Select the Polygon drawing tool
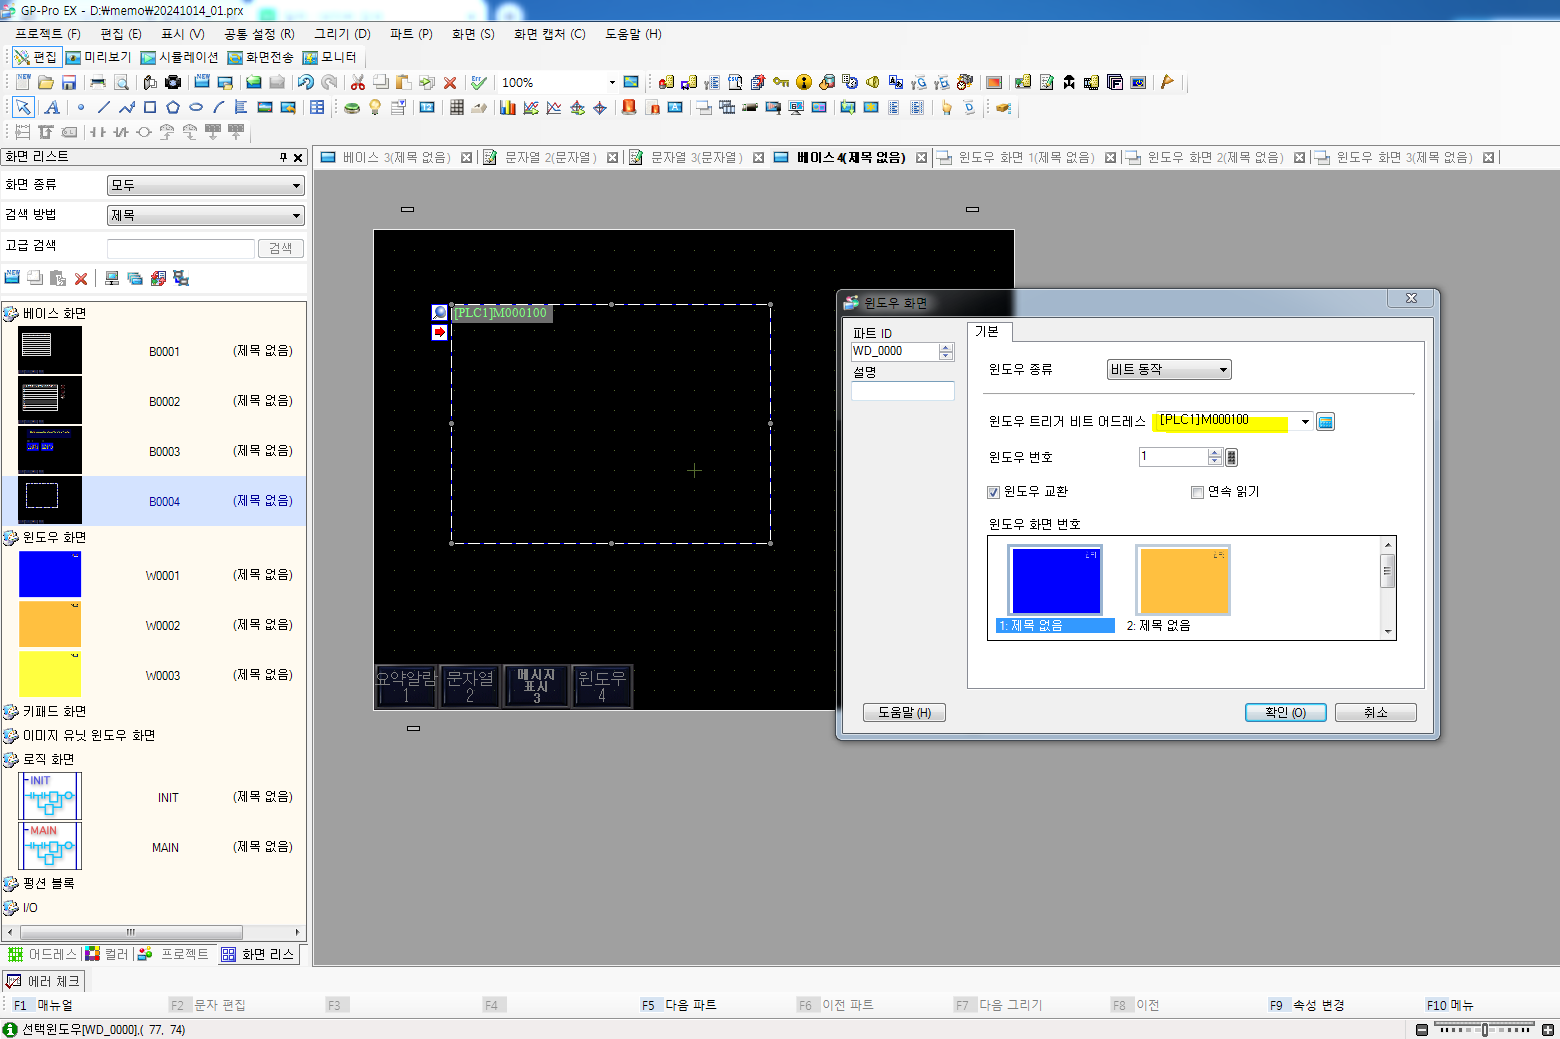This screenshot has width=1560, height=1039. (x=173, y=107)
